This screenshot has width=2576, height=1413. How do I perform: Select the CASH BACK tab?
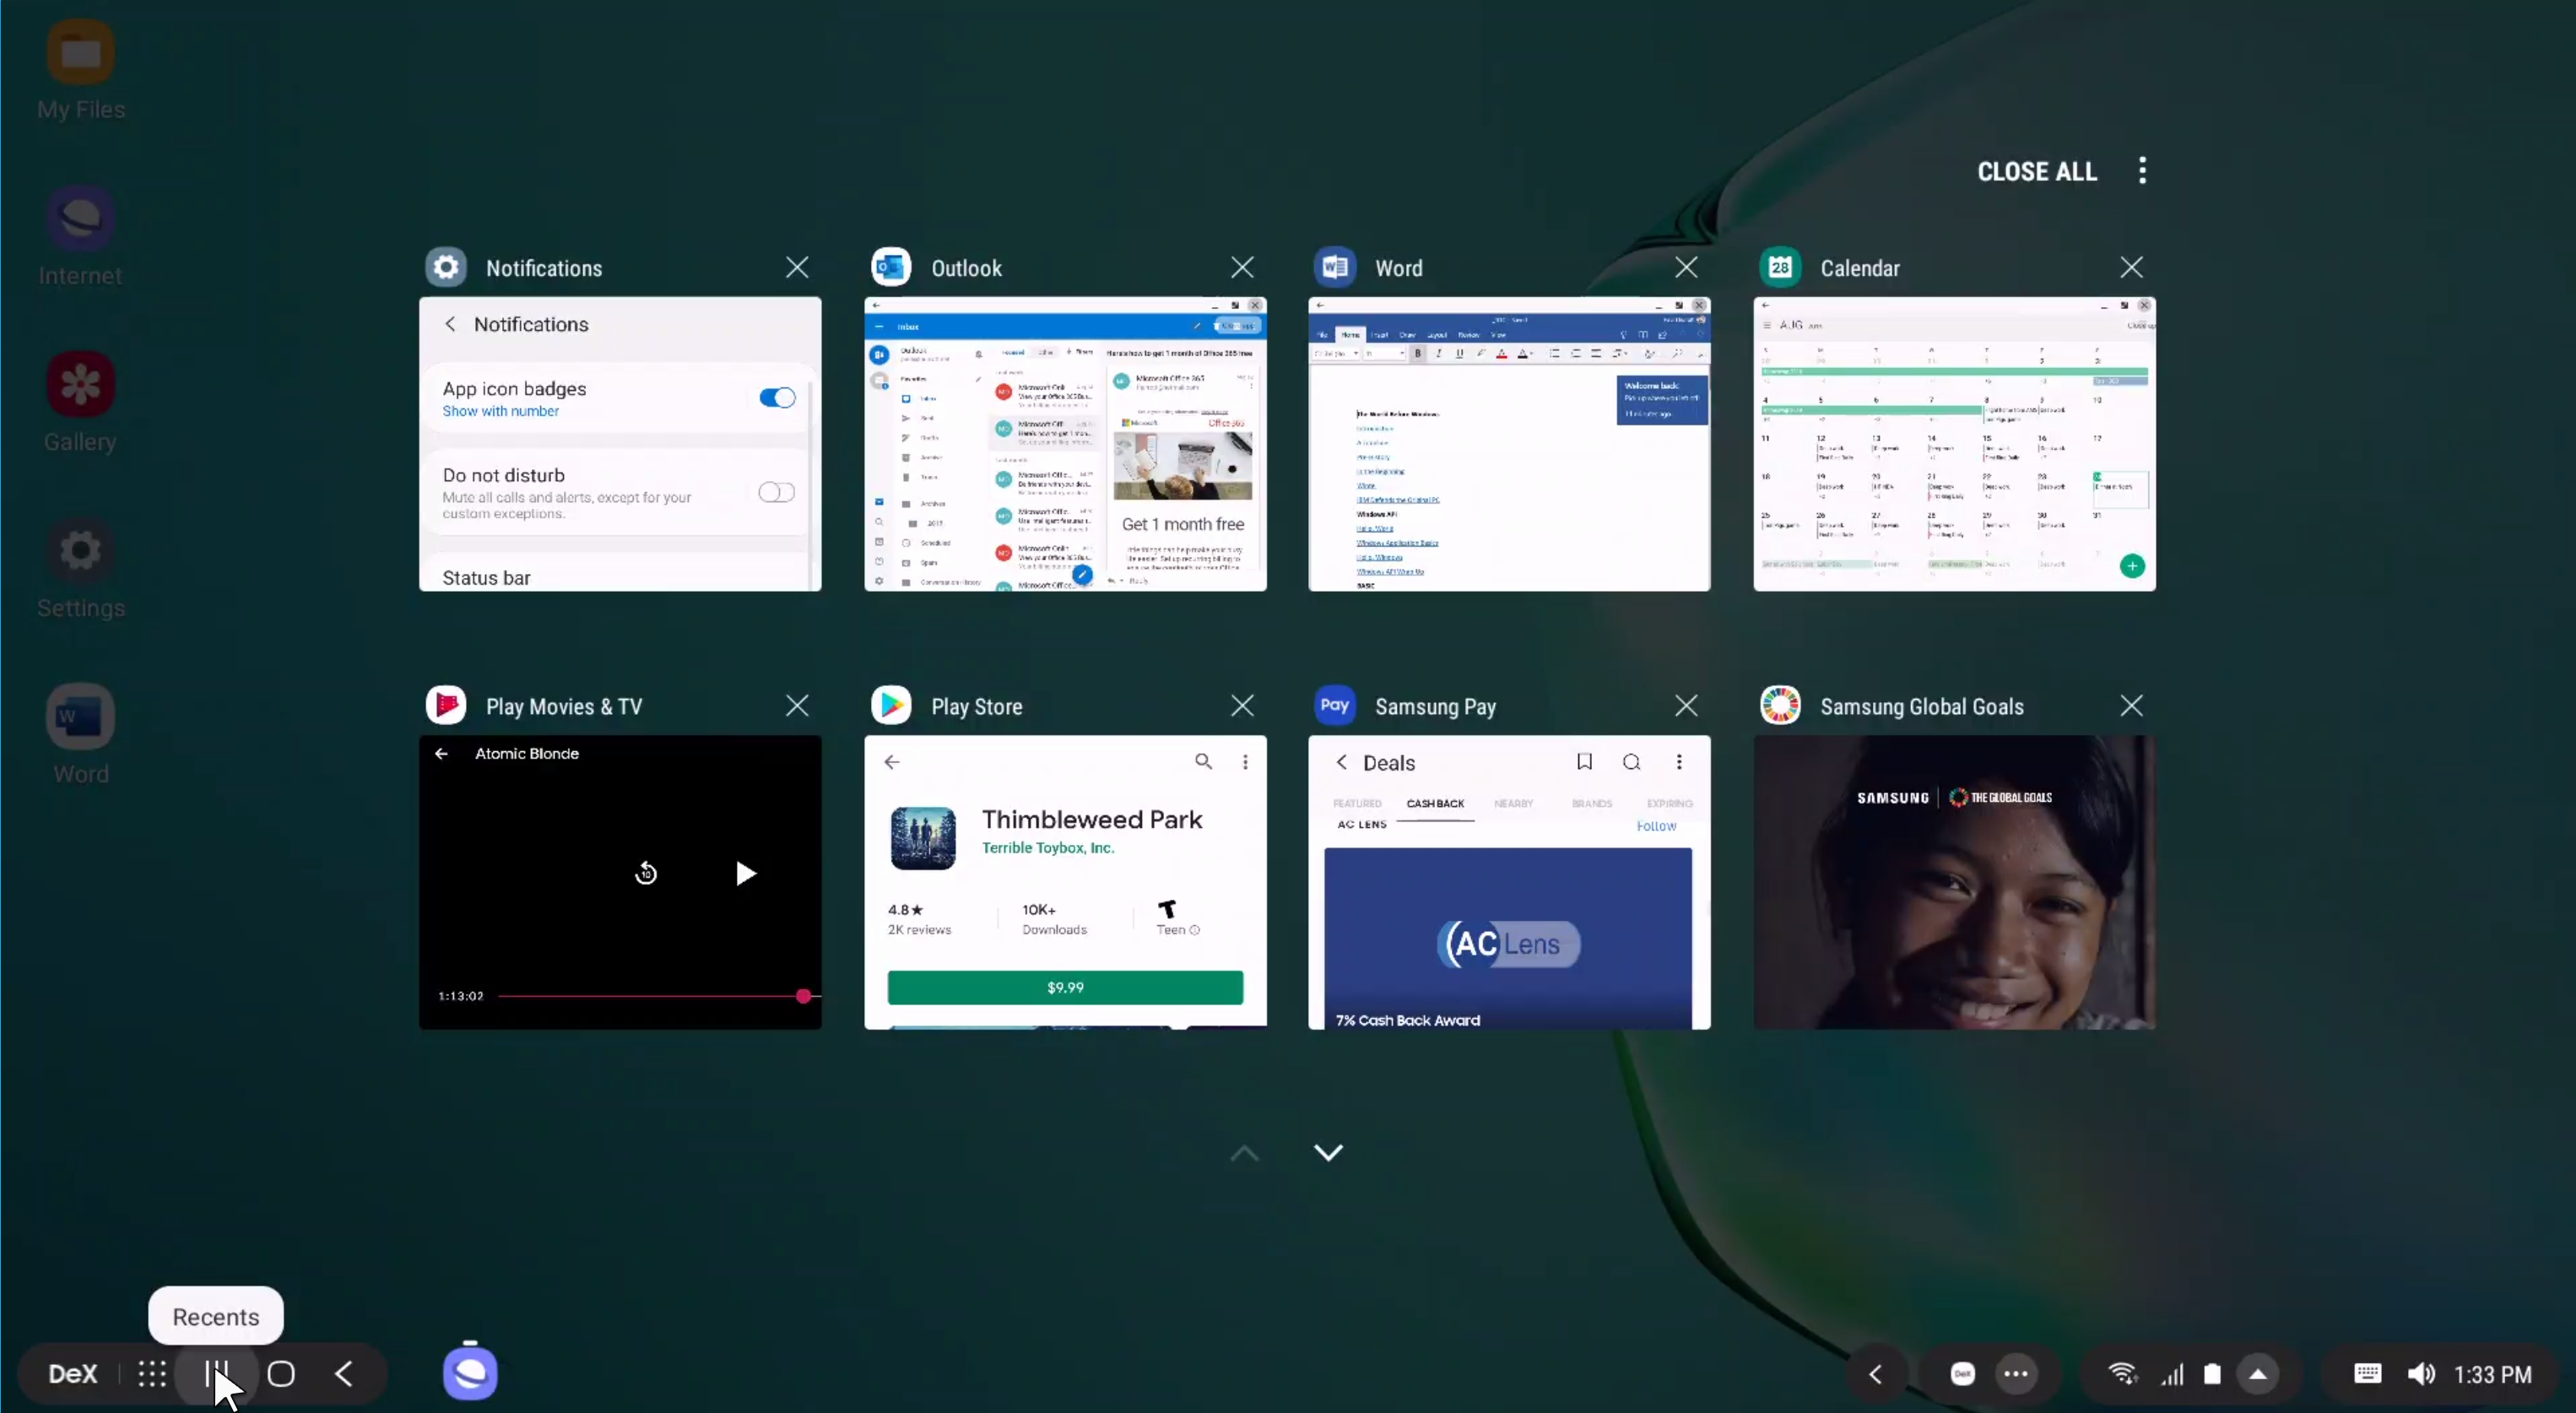(1435, 803)
